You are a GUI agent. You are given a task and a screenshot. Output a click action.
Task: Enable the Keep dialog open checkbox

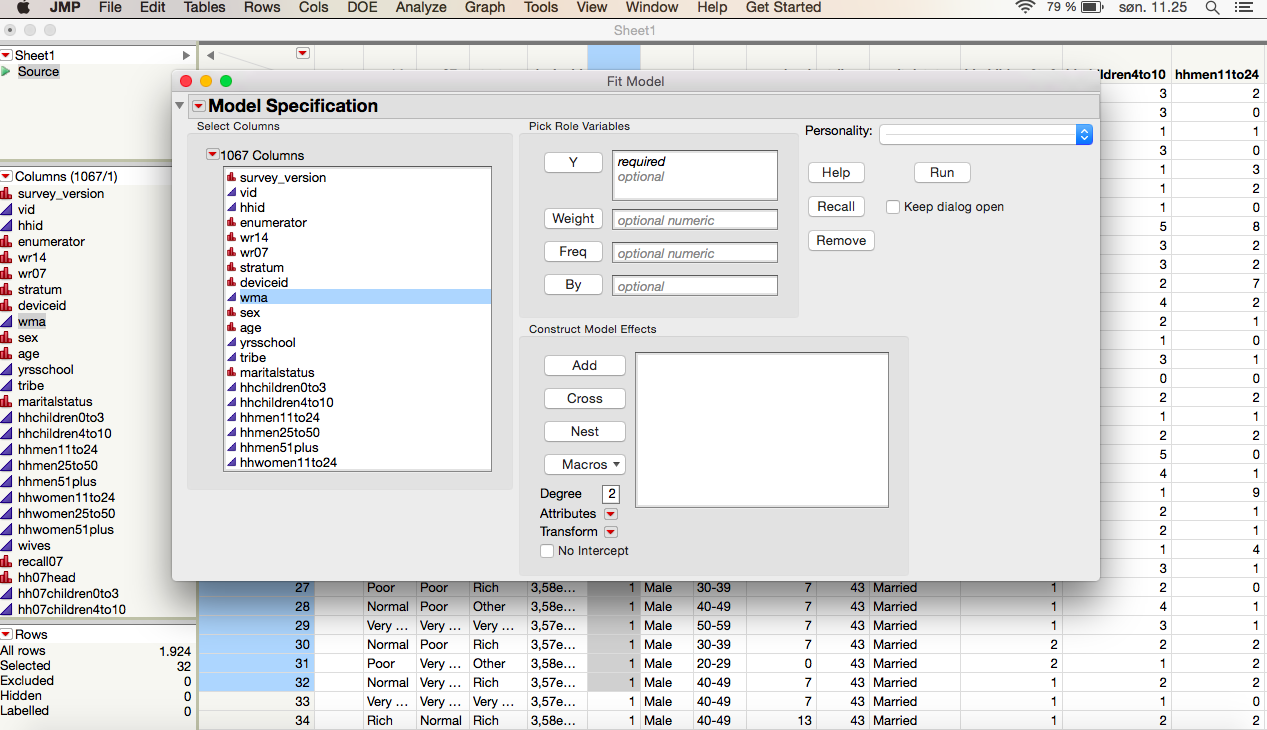pyautogui.click(x=892, y=206)
